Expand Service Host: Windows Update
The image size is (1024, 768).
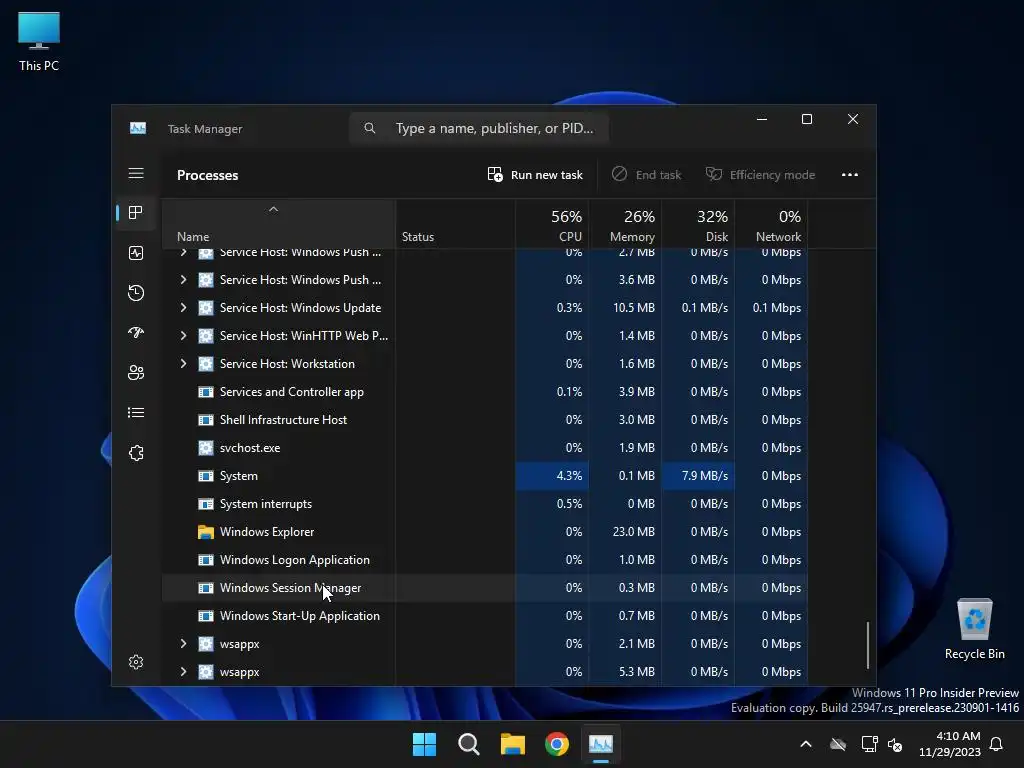[184, 308]
